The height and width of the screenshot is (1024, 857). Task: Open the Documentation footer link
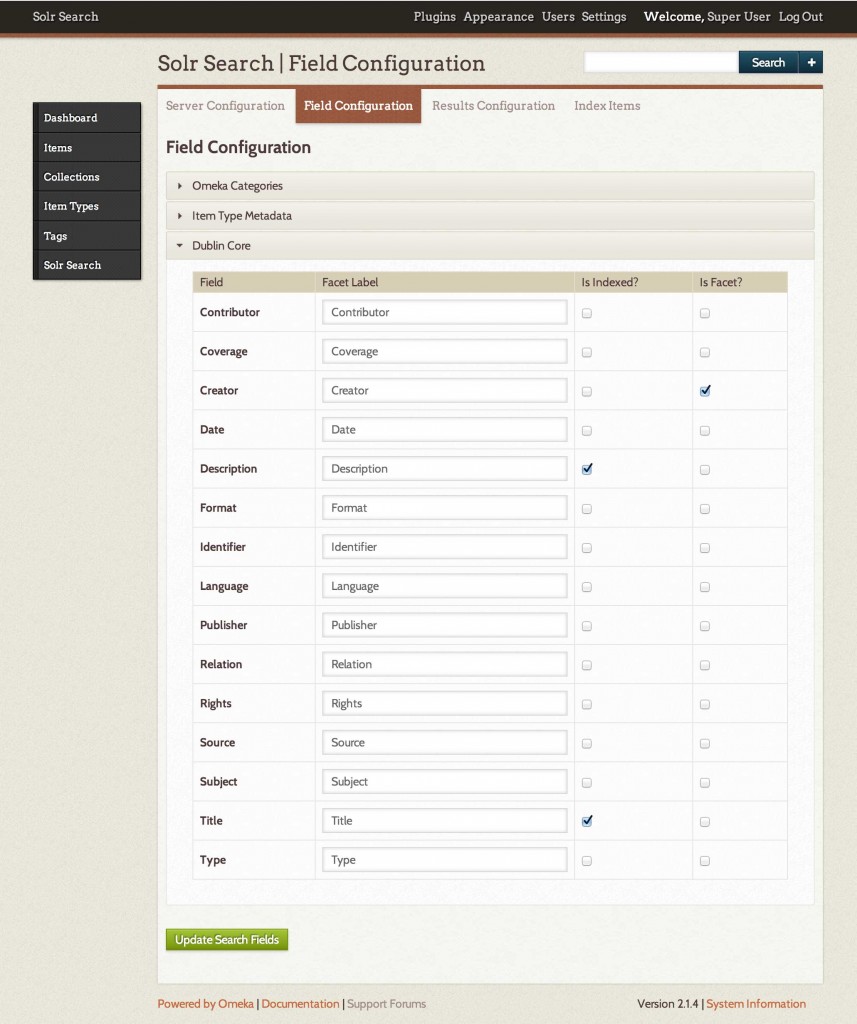[x=300, y=1004]
